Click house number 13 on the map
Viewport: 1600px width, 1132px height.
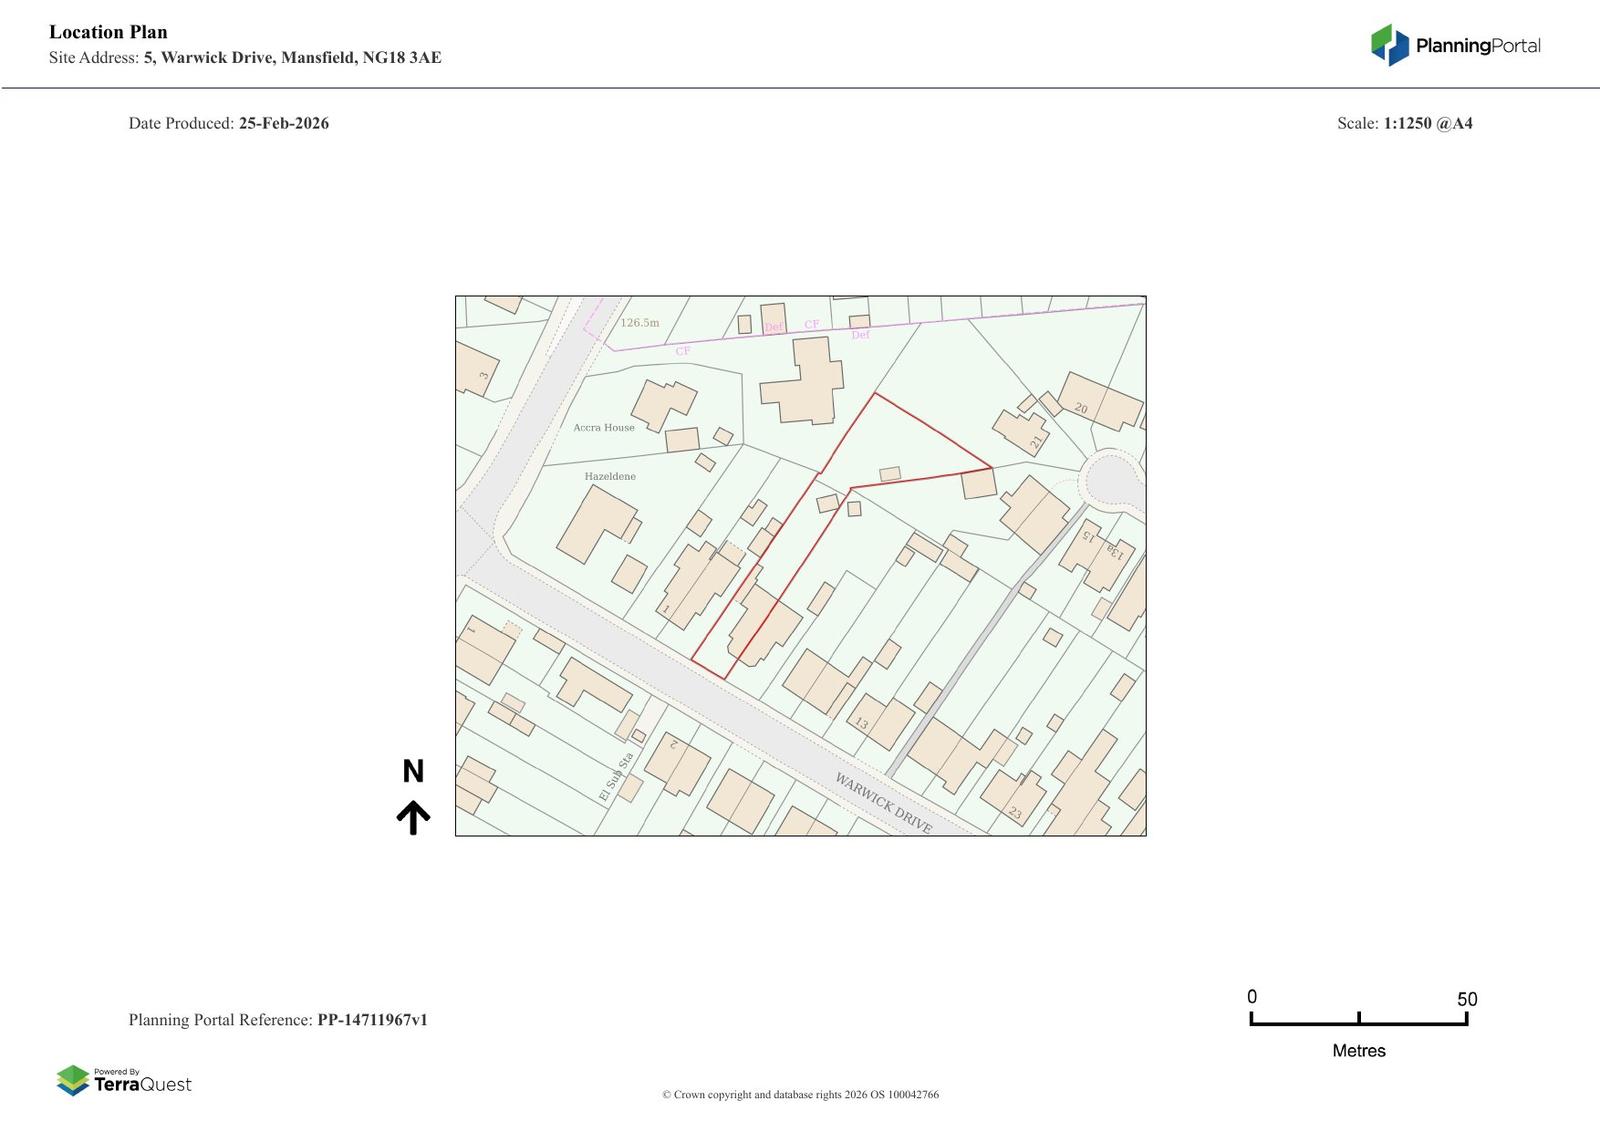click(x=861, y=722)
